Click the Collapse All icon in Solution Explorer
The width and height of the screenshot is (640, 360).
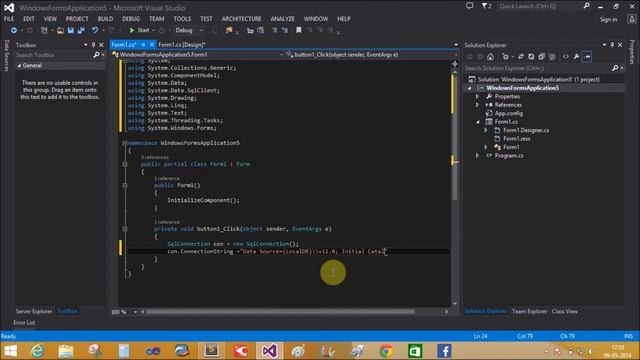coord(542,57)
